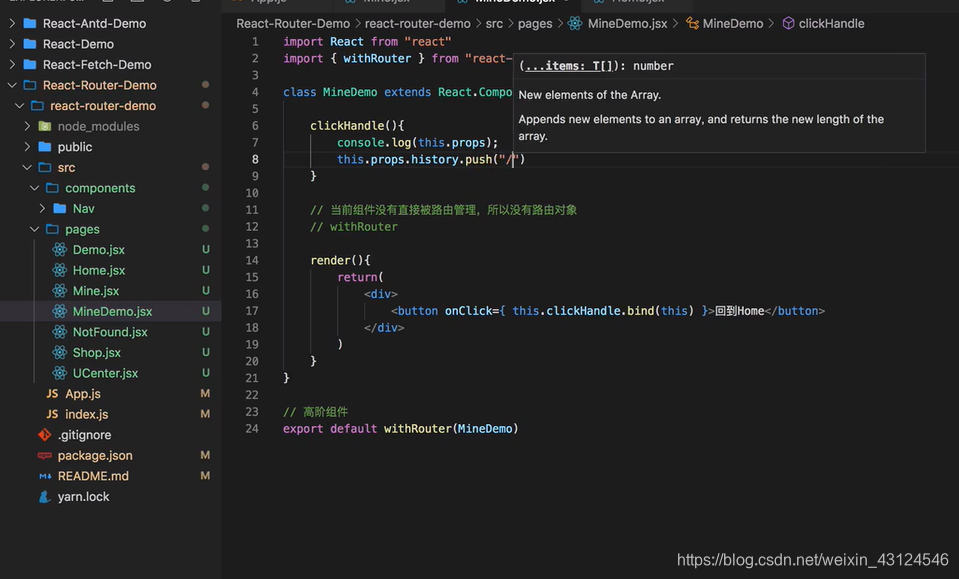Click the React icon beside NotFound.jsx
The width and height of the screenshot is (959, 579).
[x=59, y=332]
